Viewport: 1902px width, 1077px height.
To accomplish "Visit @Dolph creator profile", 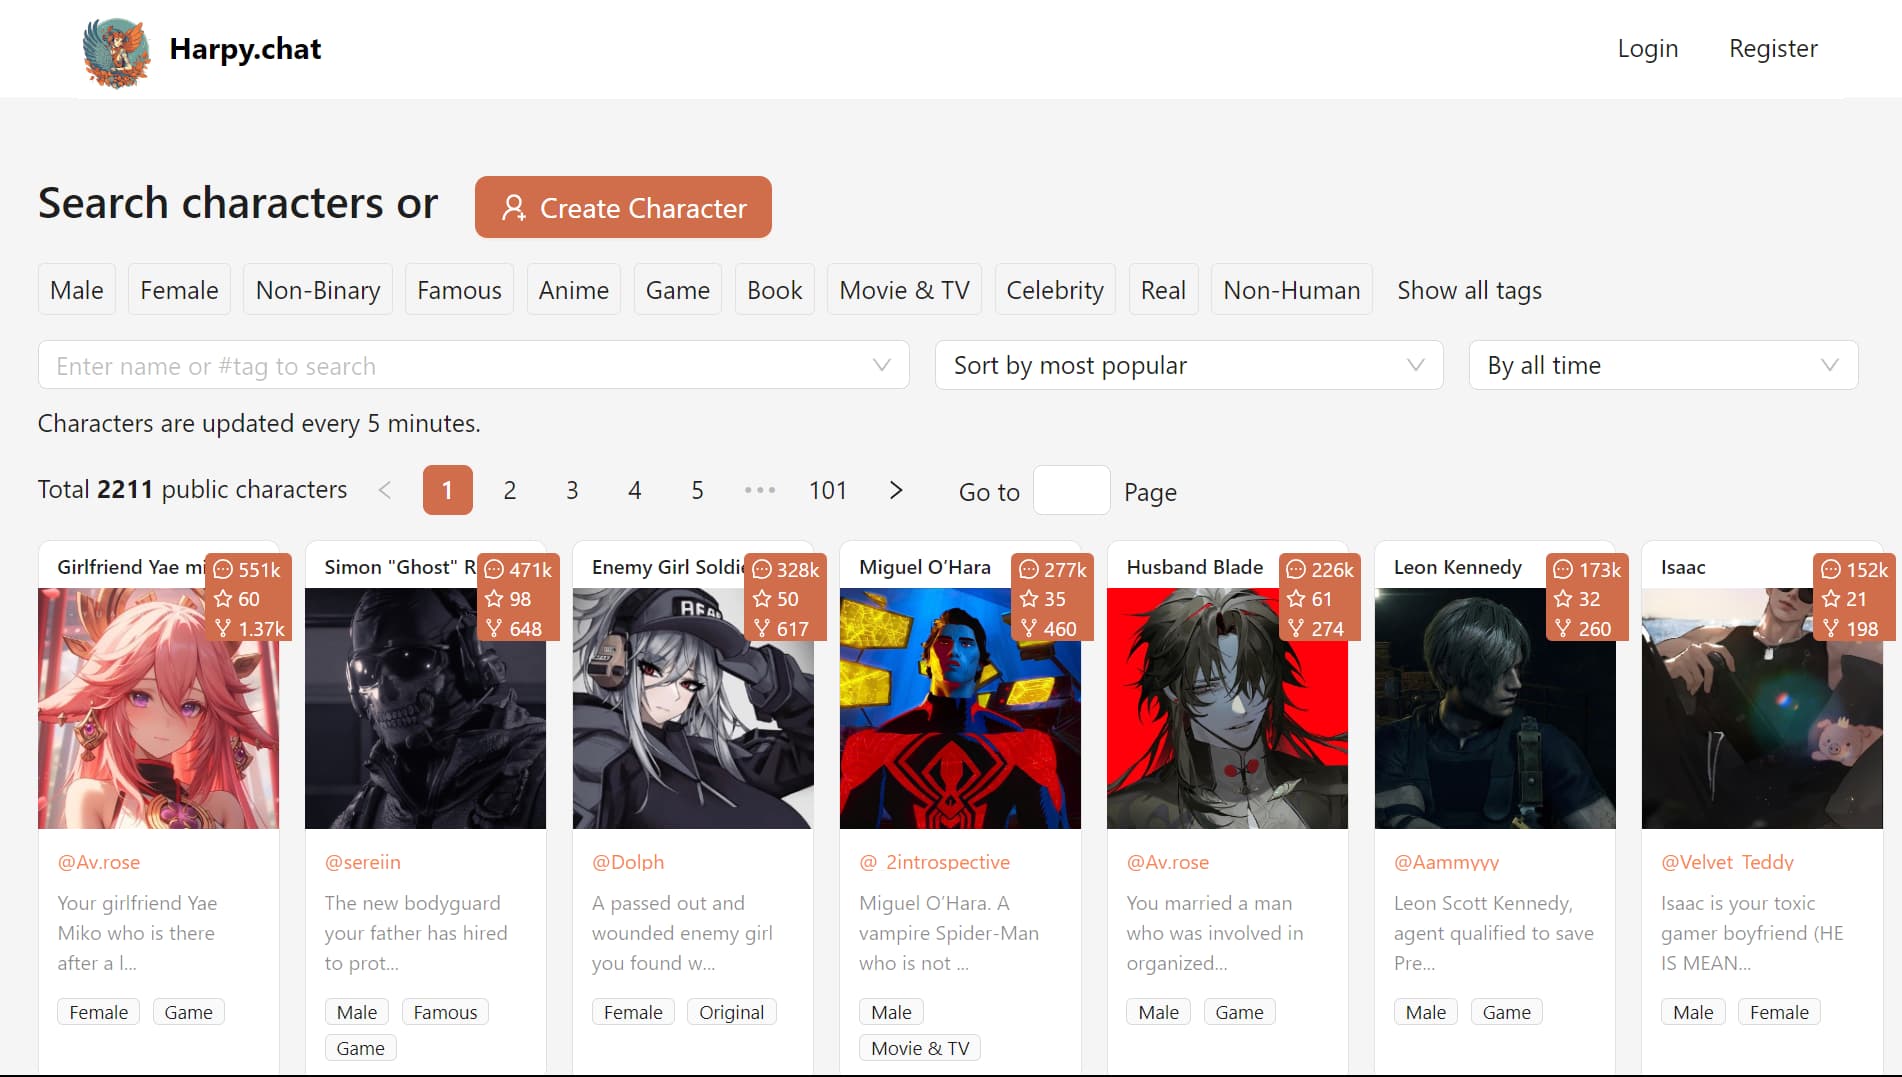I will (x=628, y=862).
